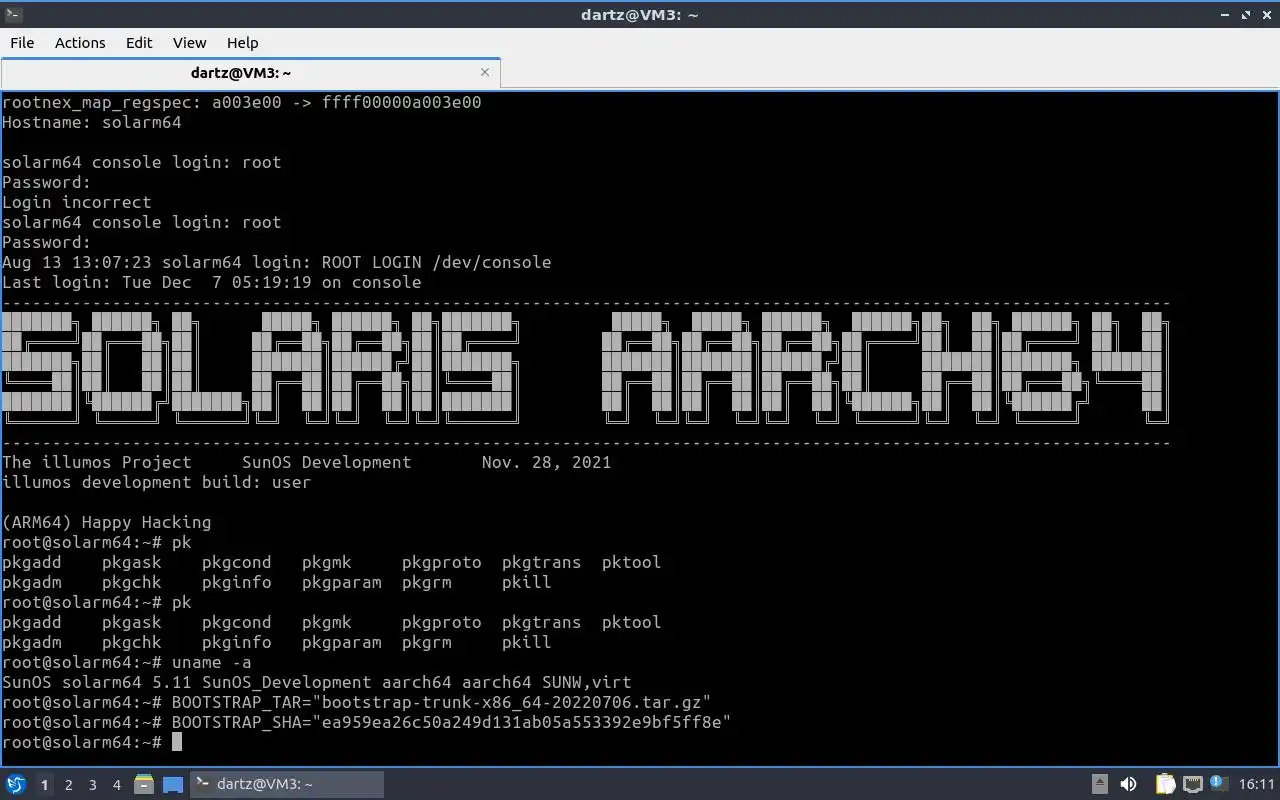Open the Edit menu
The height and width of the screenshot is (800, 1280).
click(x=139, y=42)
